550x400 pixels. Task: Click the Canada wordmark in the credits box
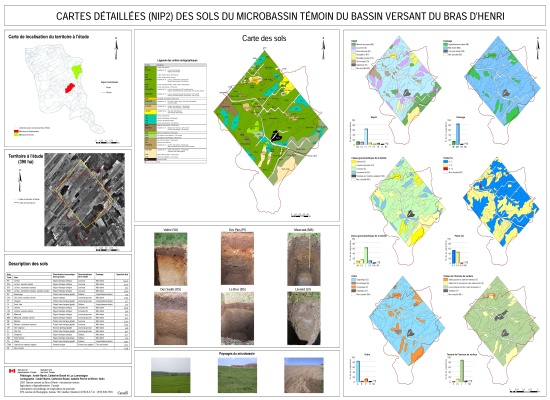[122, 393]
